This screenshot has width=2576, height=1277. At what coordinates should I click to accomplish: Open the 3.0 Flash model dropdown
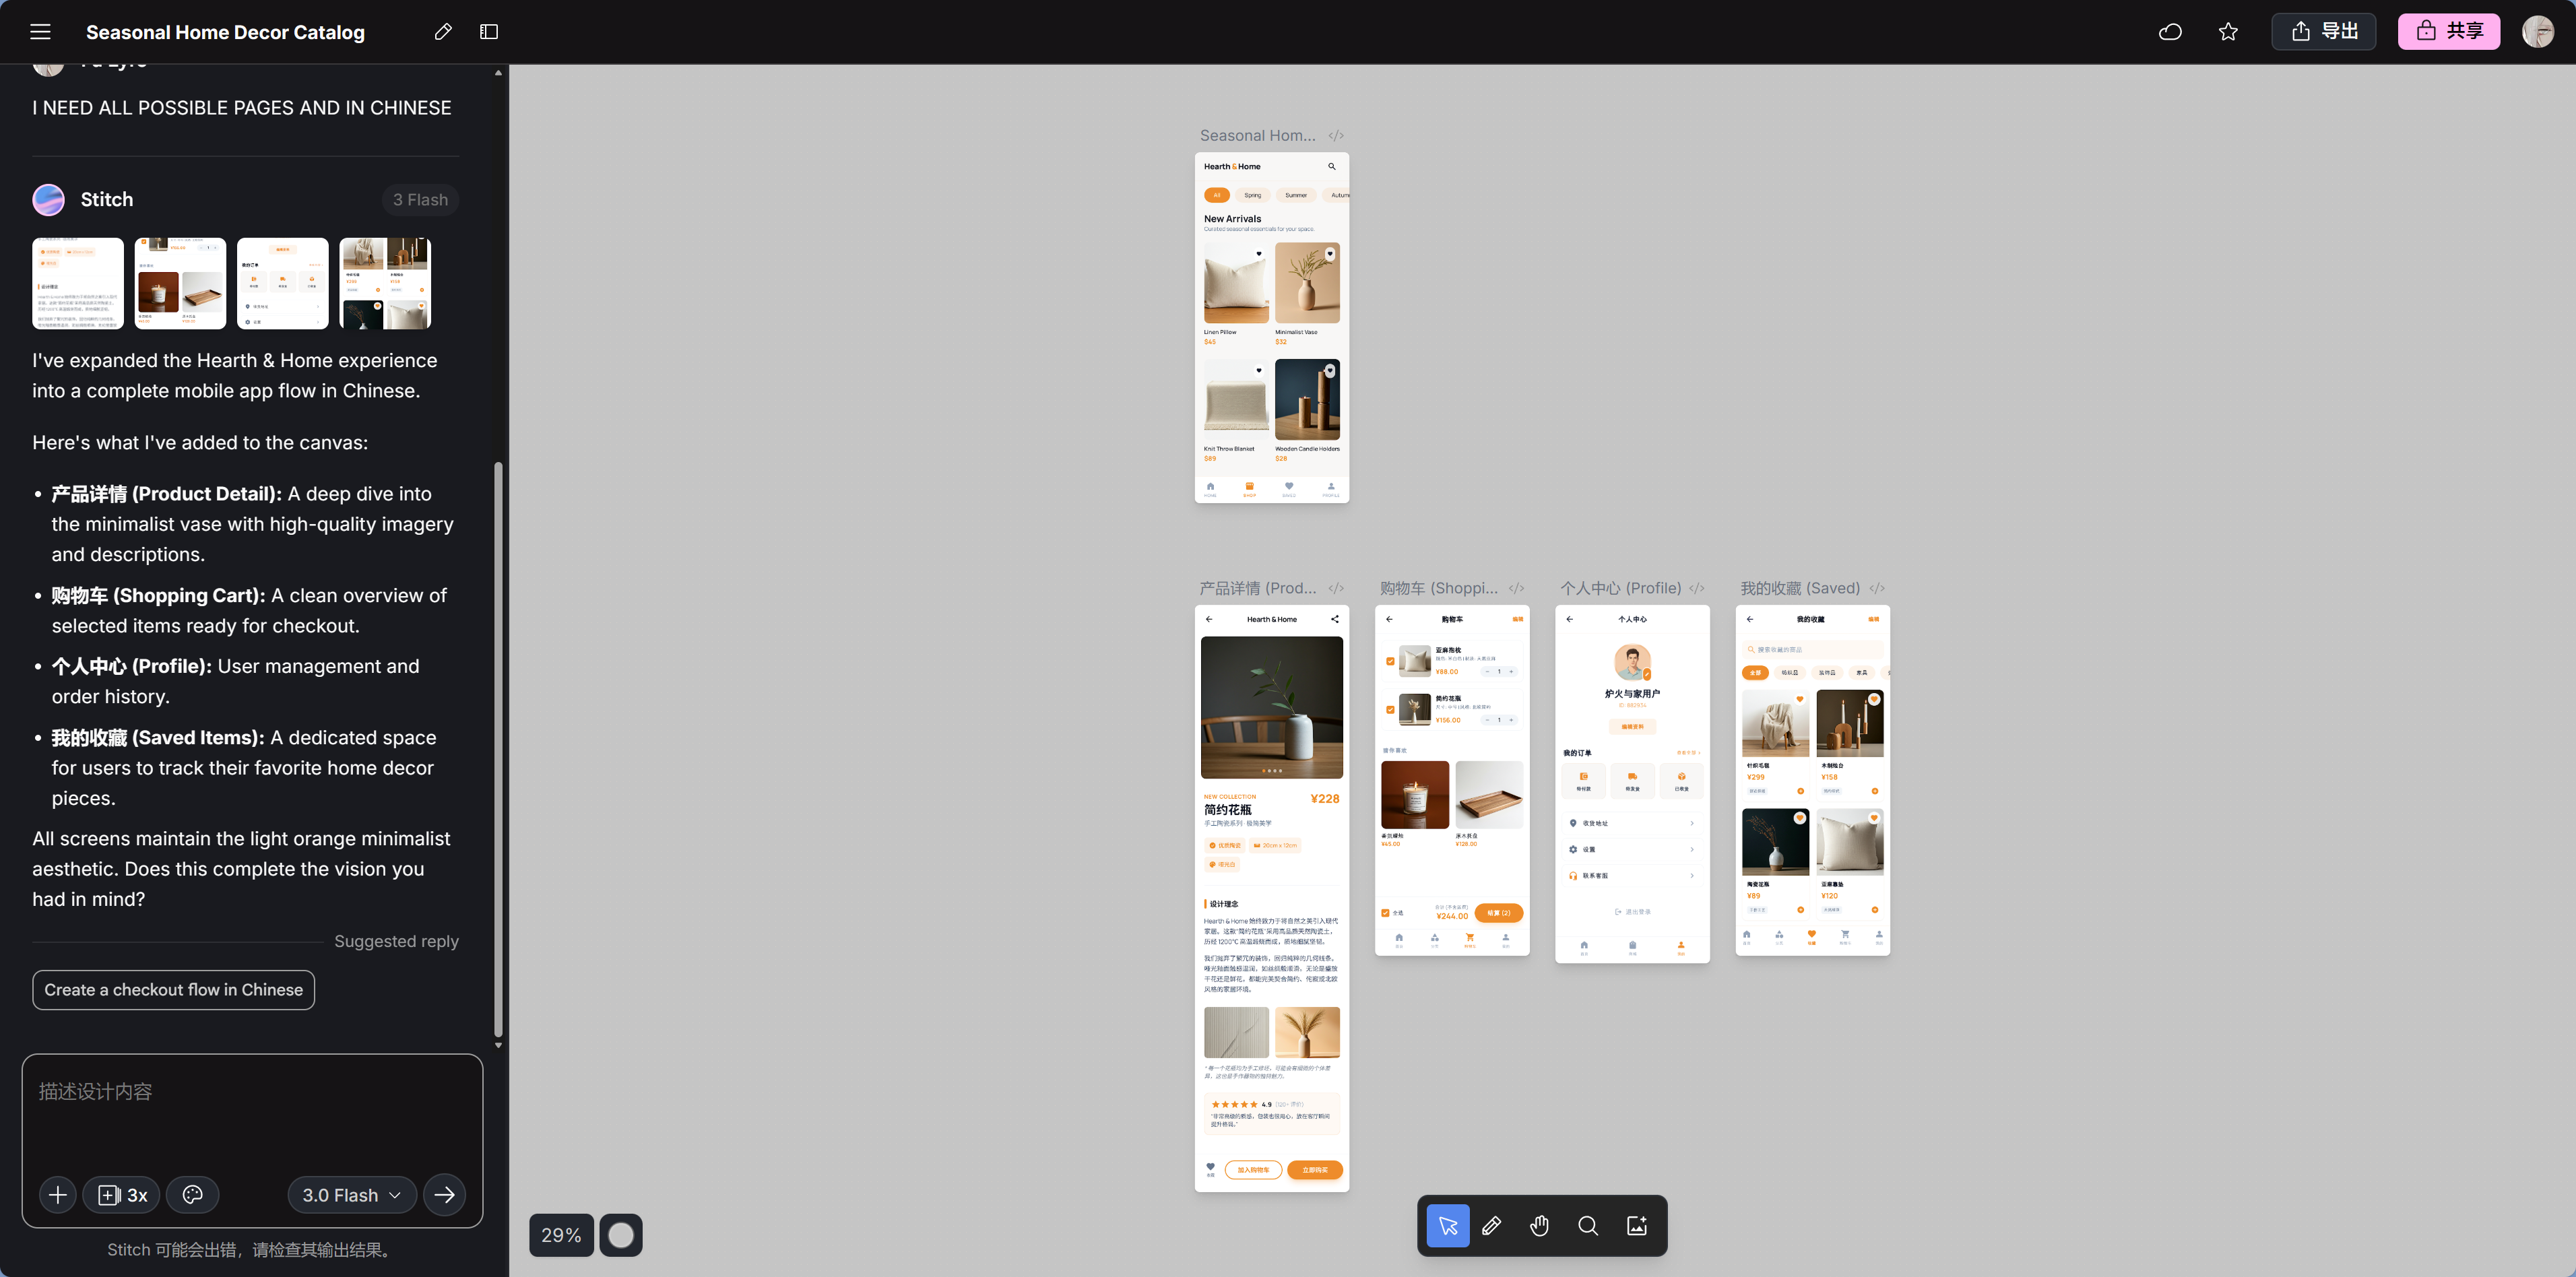point(352,1195)
